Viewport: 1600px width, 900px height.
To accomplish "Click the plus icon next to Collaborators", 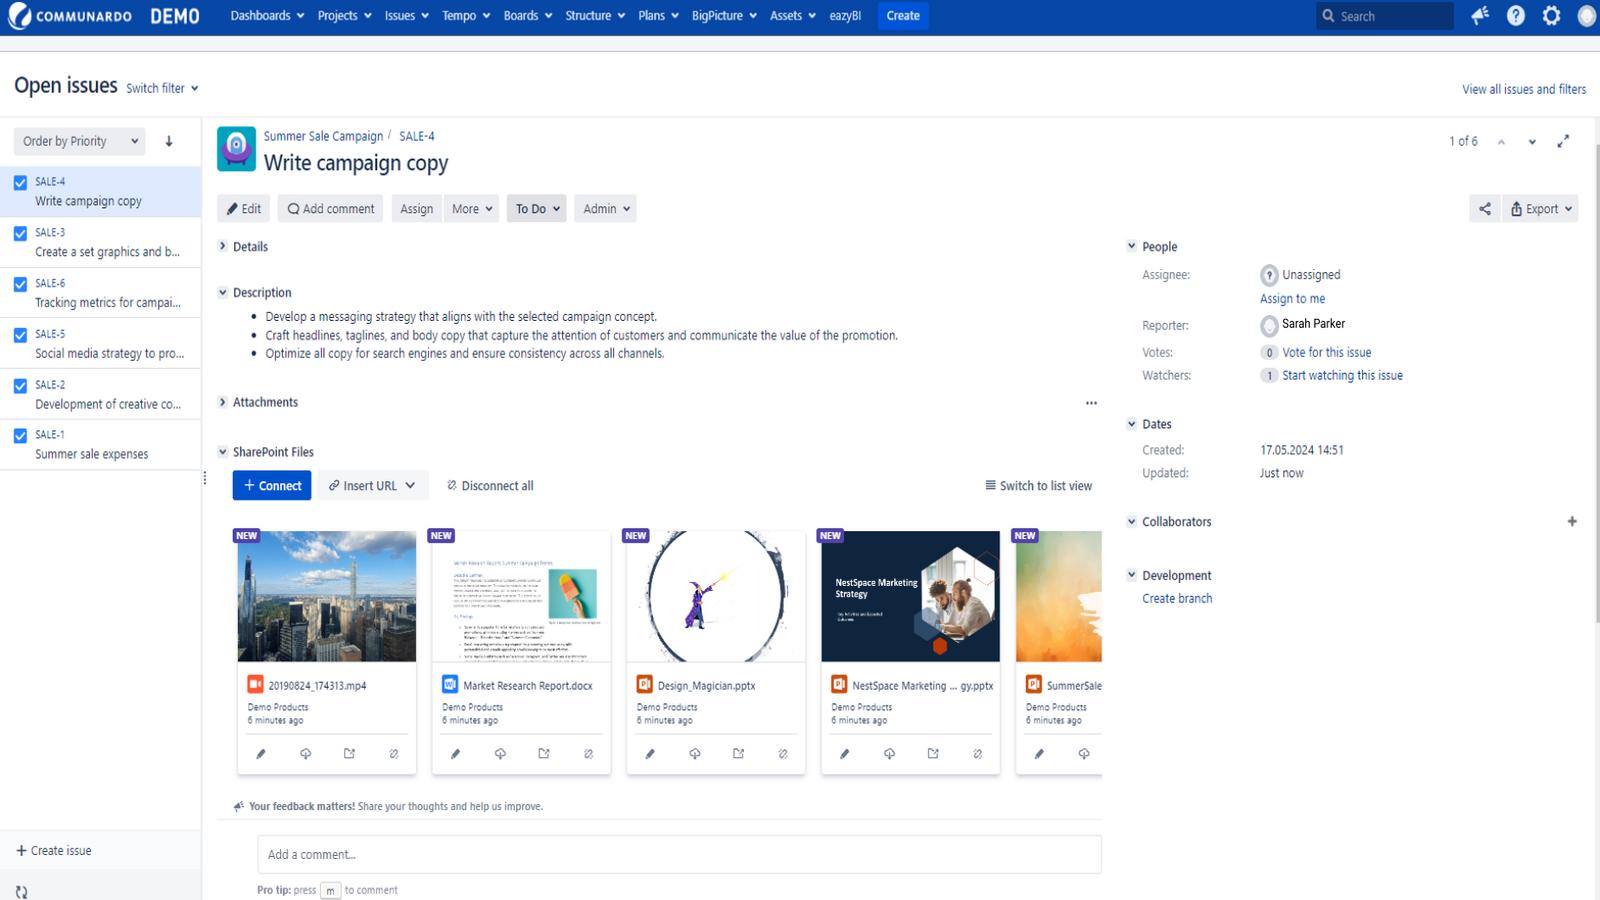I will tap(1572, 522).
